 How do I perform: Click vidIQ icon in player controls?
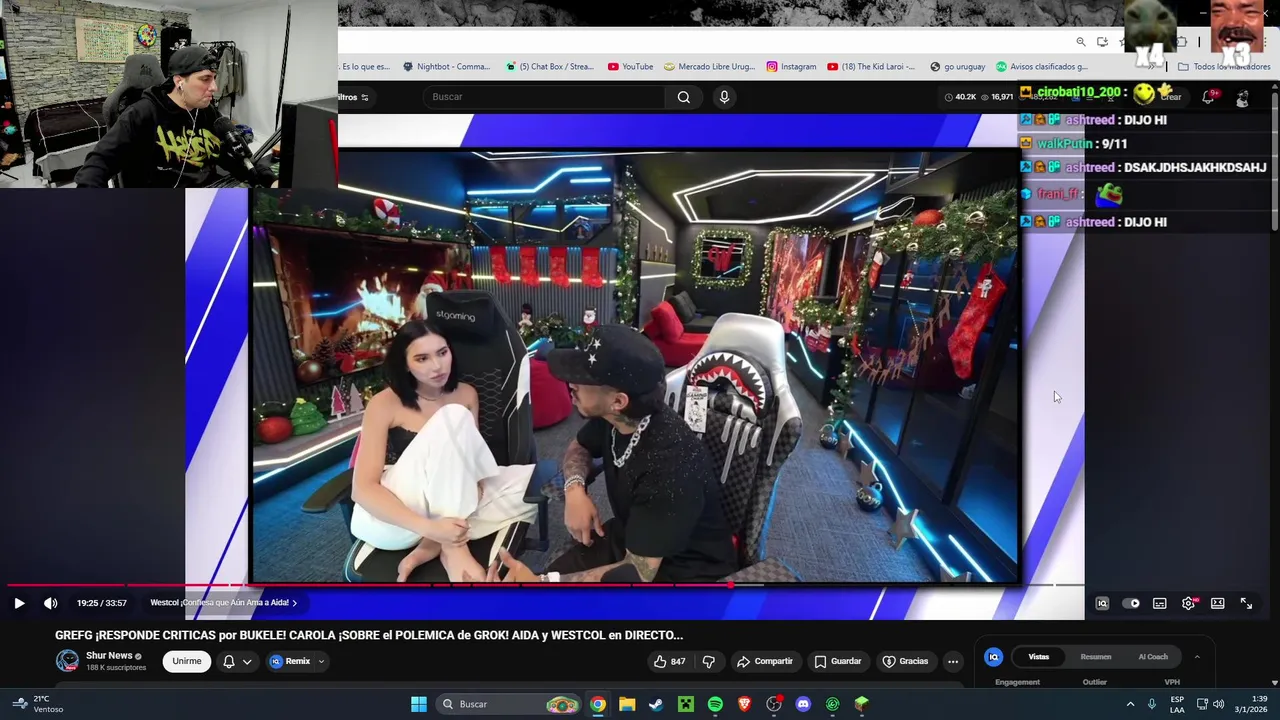(x=1102, y=603)
